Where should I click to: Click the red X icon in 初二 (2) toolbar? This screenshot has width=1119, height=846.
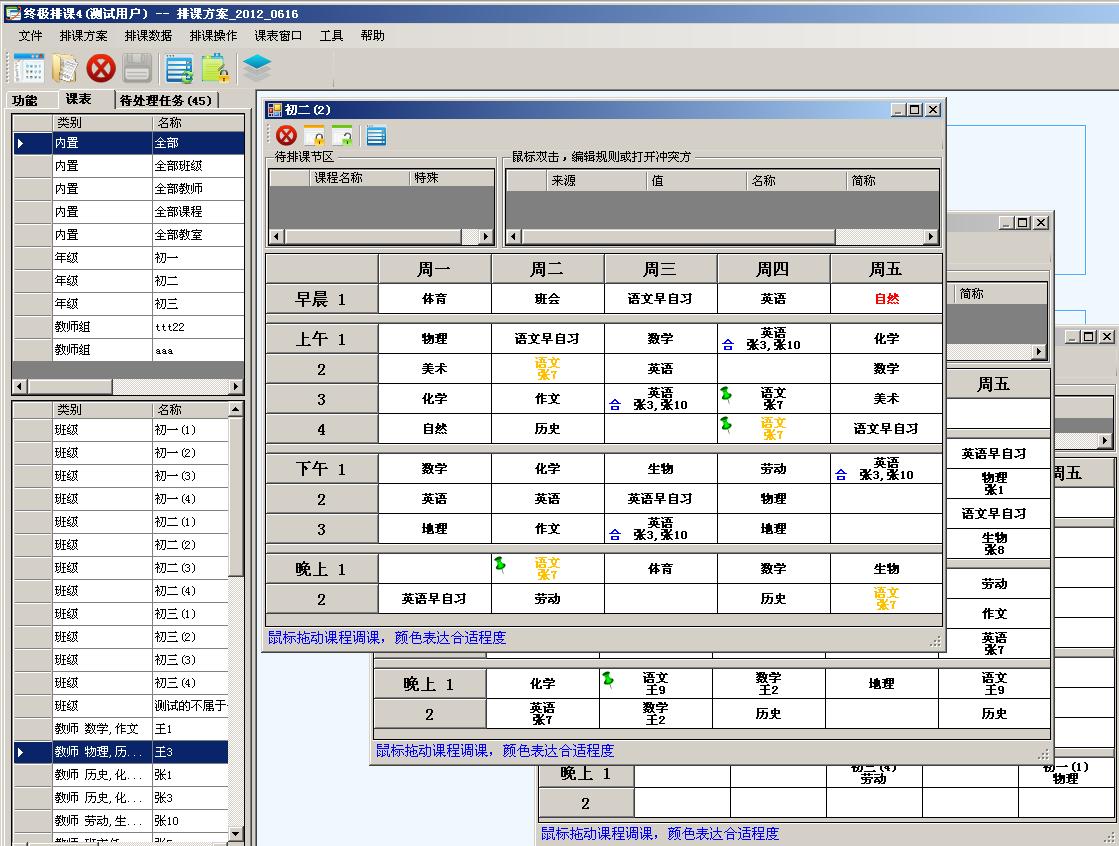pyautogui.click(x=286, y=135)
